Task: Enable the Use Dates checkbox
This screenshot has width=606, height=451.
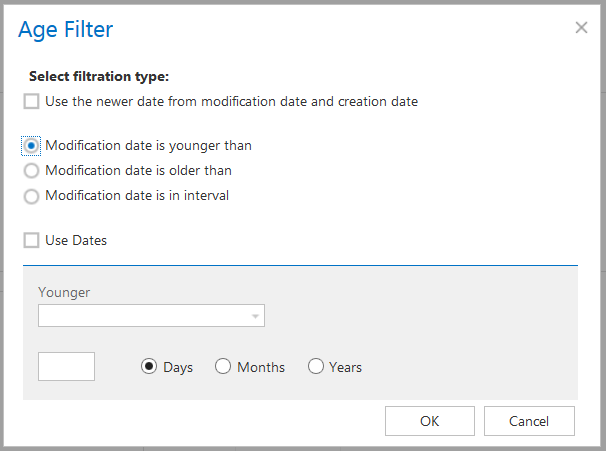Action: [x=32, y=240]
